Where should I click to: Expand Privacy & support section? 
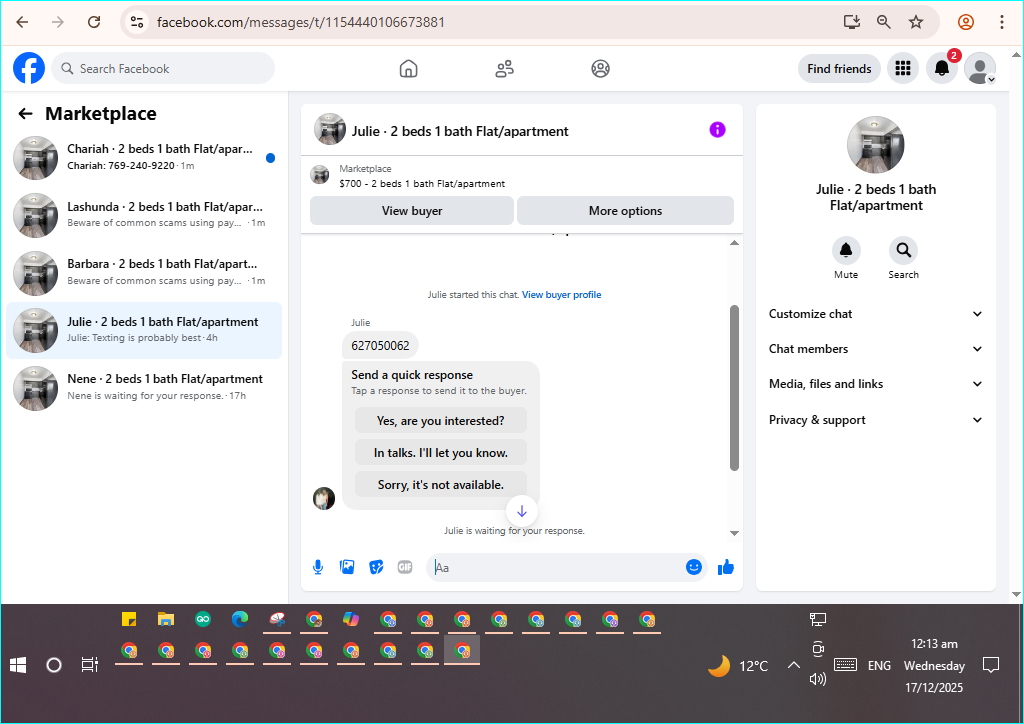pos(875,420)
